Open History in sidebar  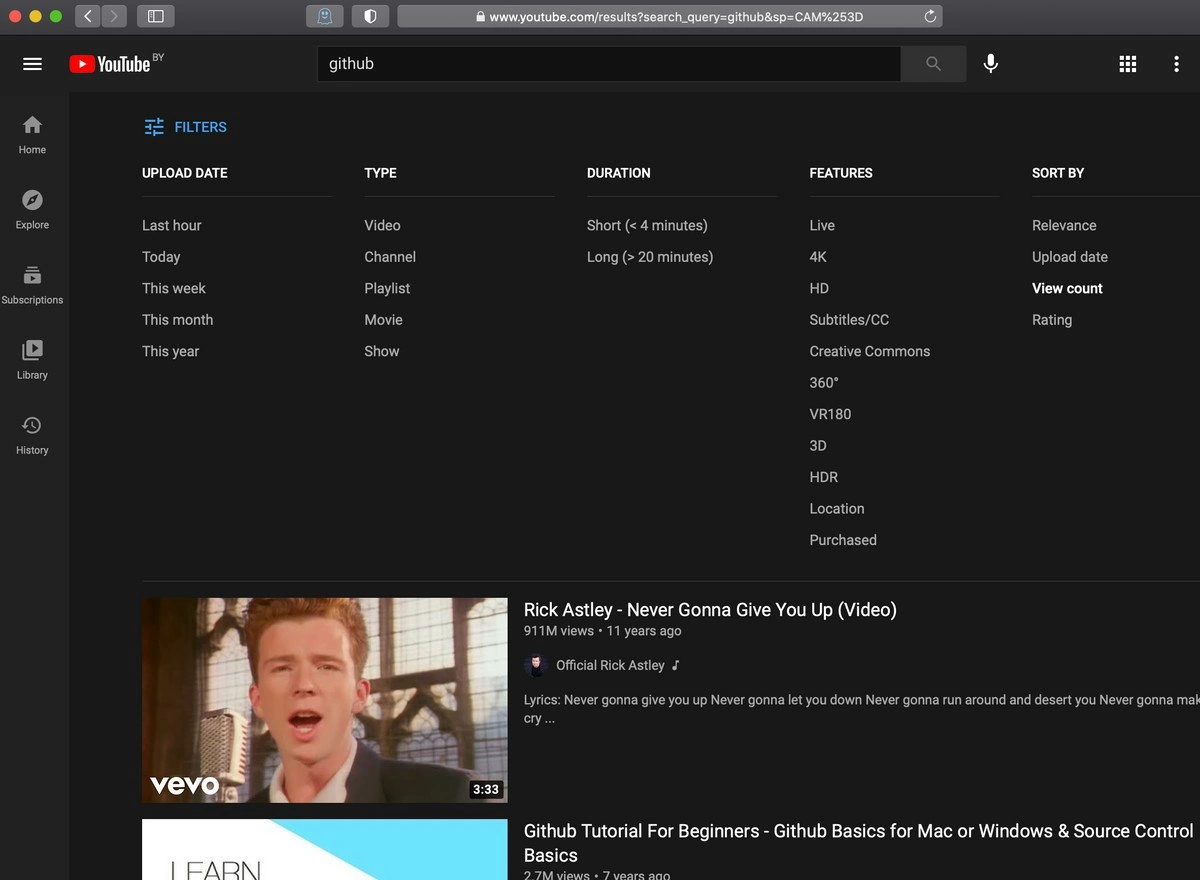coord(32,435)
